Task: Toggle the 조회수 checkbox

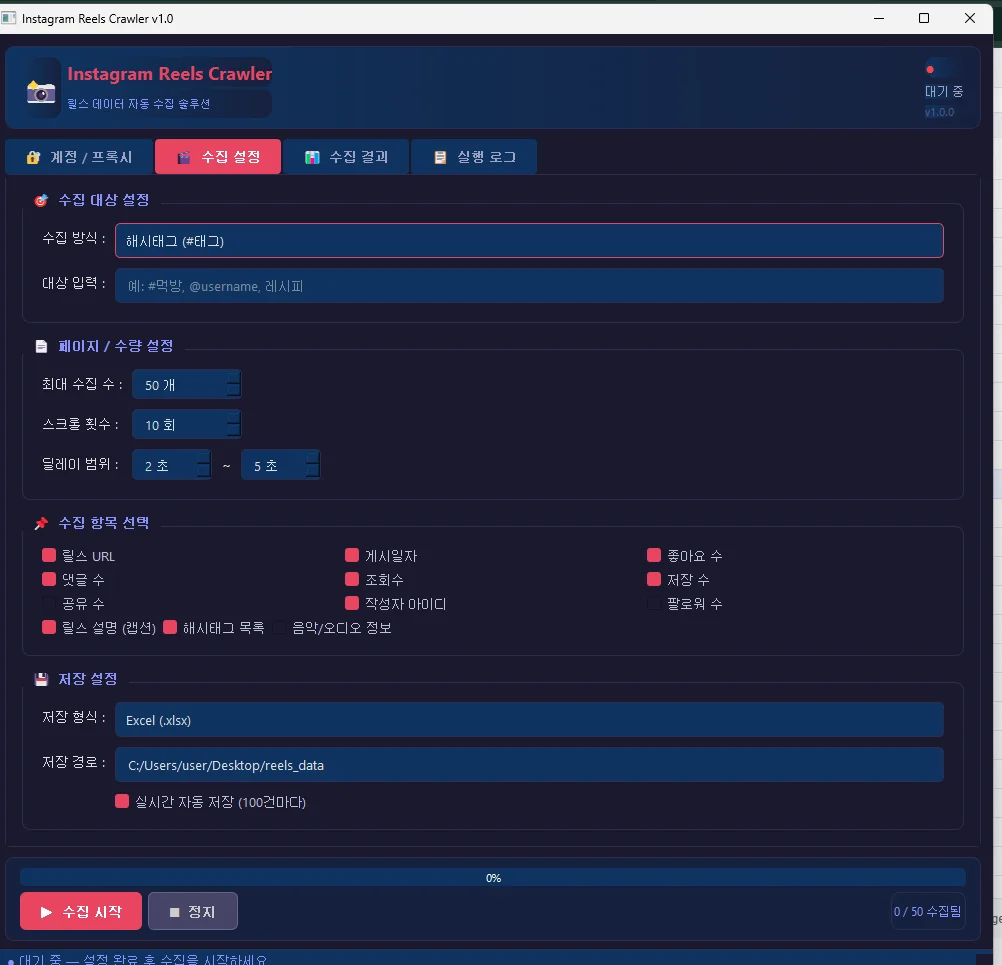Action: pos(351,580)
